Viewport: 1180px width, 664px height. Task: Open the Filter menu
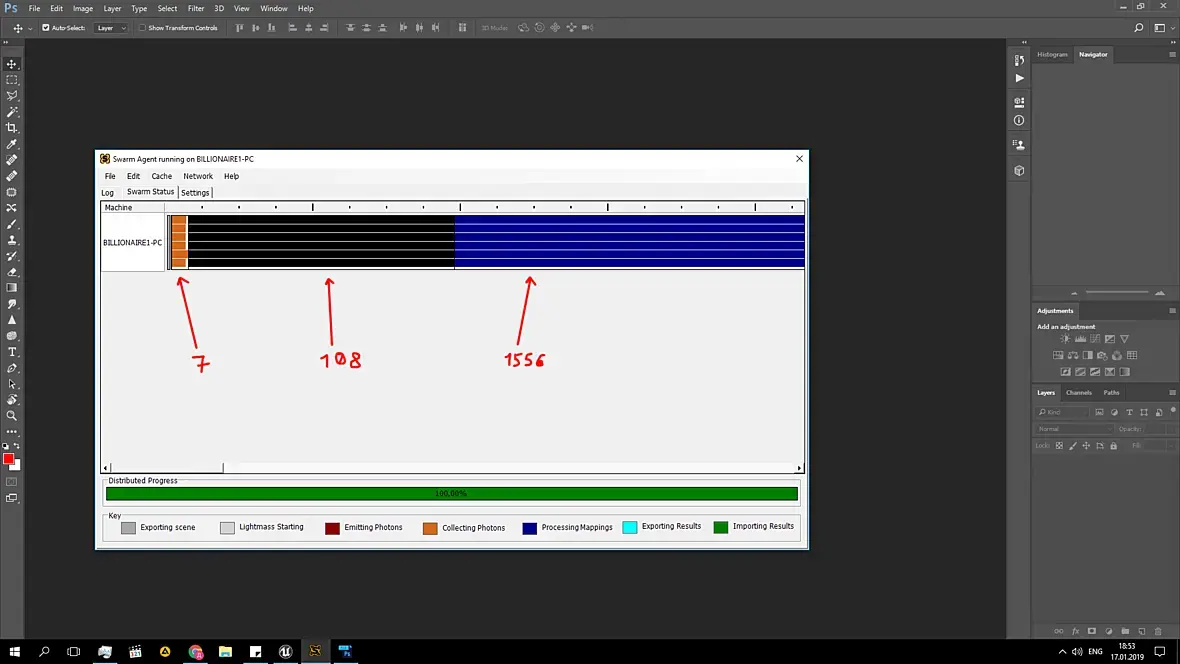(196, 8)
